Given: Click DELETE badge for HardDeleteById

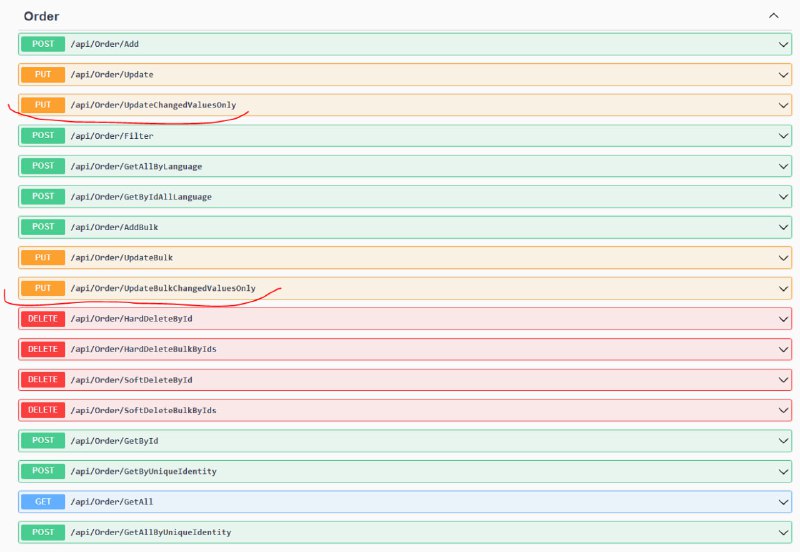Looking at the screenshot, I should [43, 319].
